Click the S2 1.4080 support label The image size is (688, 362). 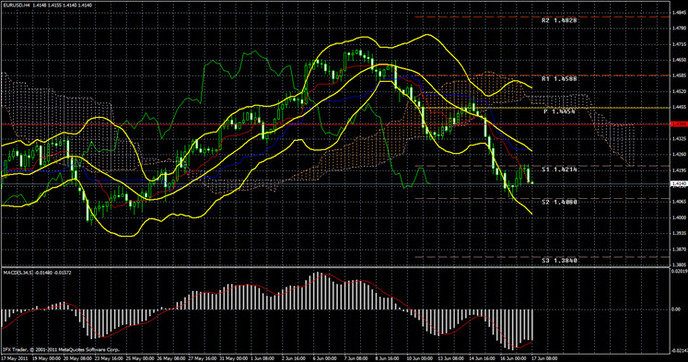pos(559,202)
